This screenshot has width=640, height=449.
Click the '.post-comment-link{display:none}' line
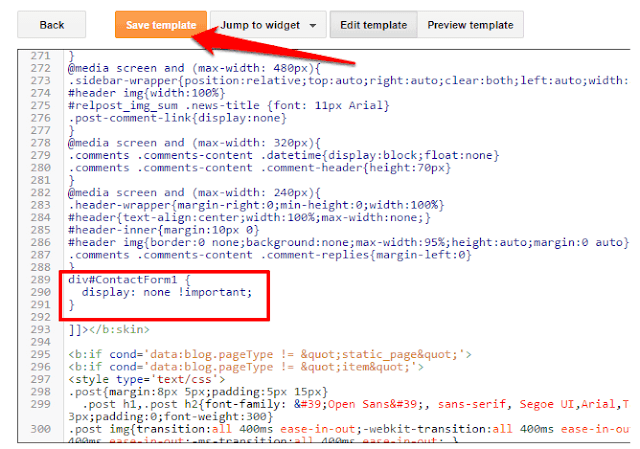click(177, 118)
